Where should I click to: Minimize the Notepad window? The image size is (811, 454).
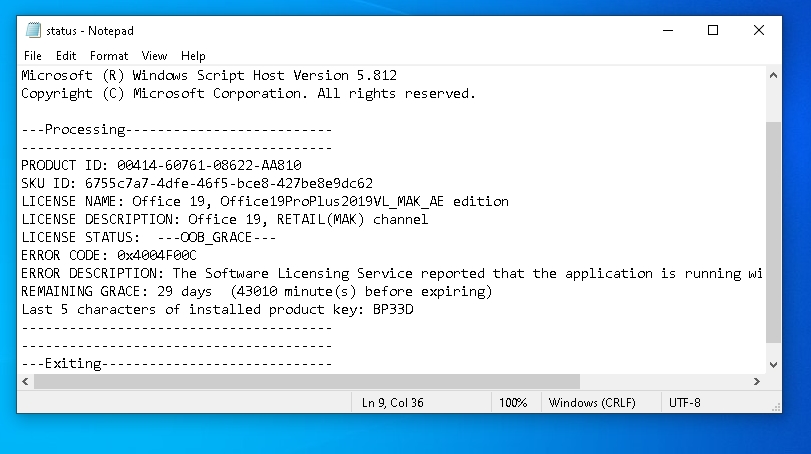667,30
